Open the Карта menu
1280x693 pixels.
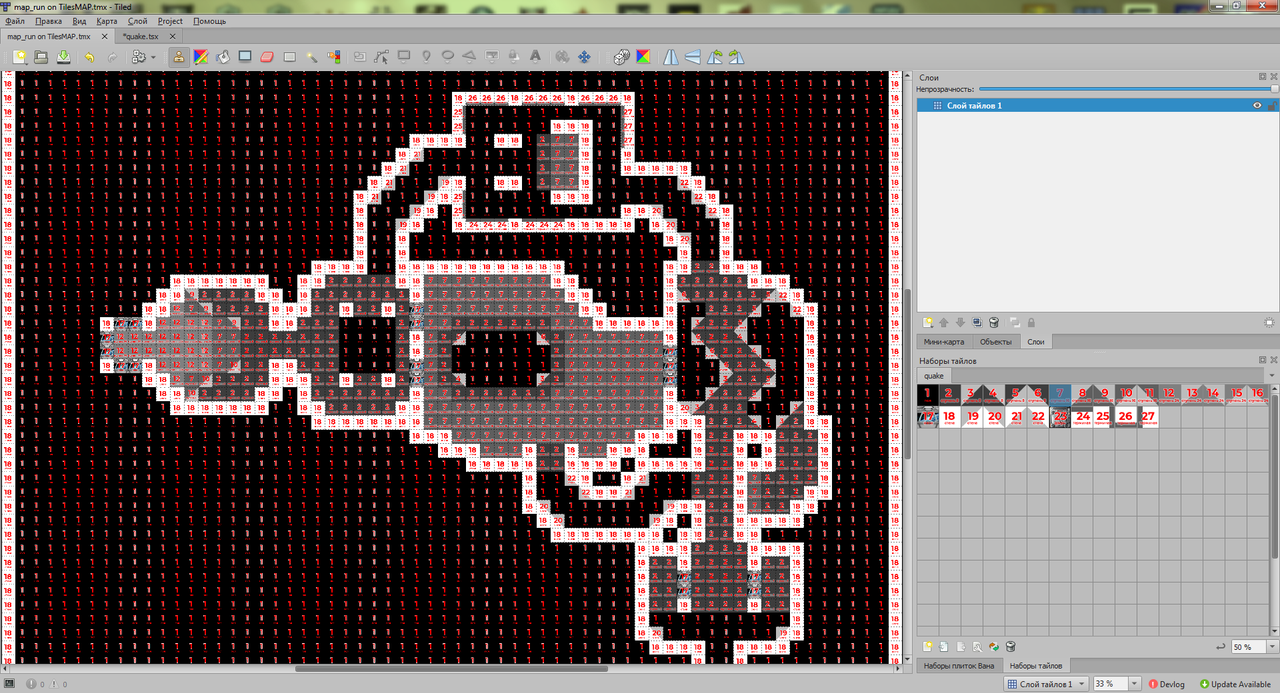(107, 21)
